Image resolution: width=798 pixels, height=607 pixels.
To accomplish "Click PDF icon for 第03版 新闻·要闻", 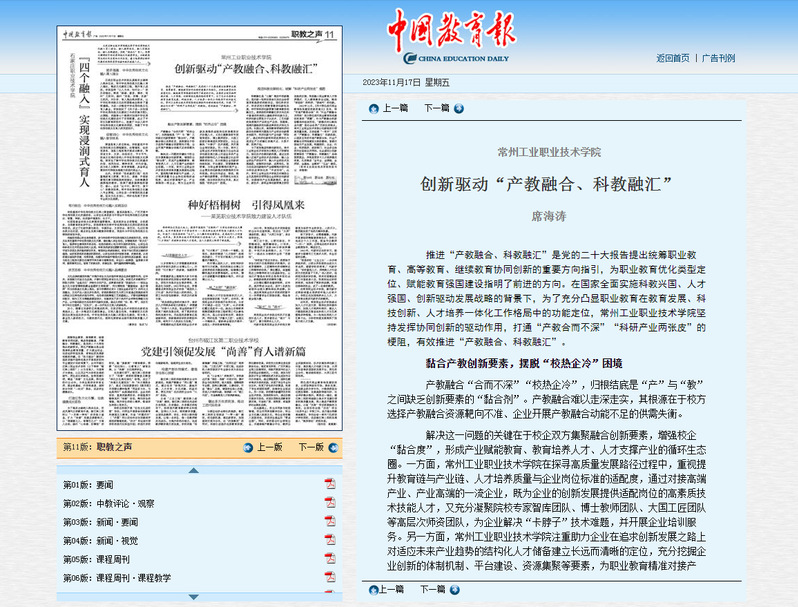I will click(329, 522).
